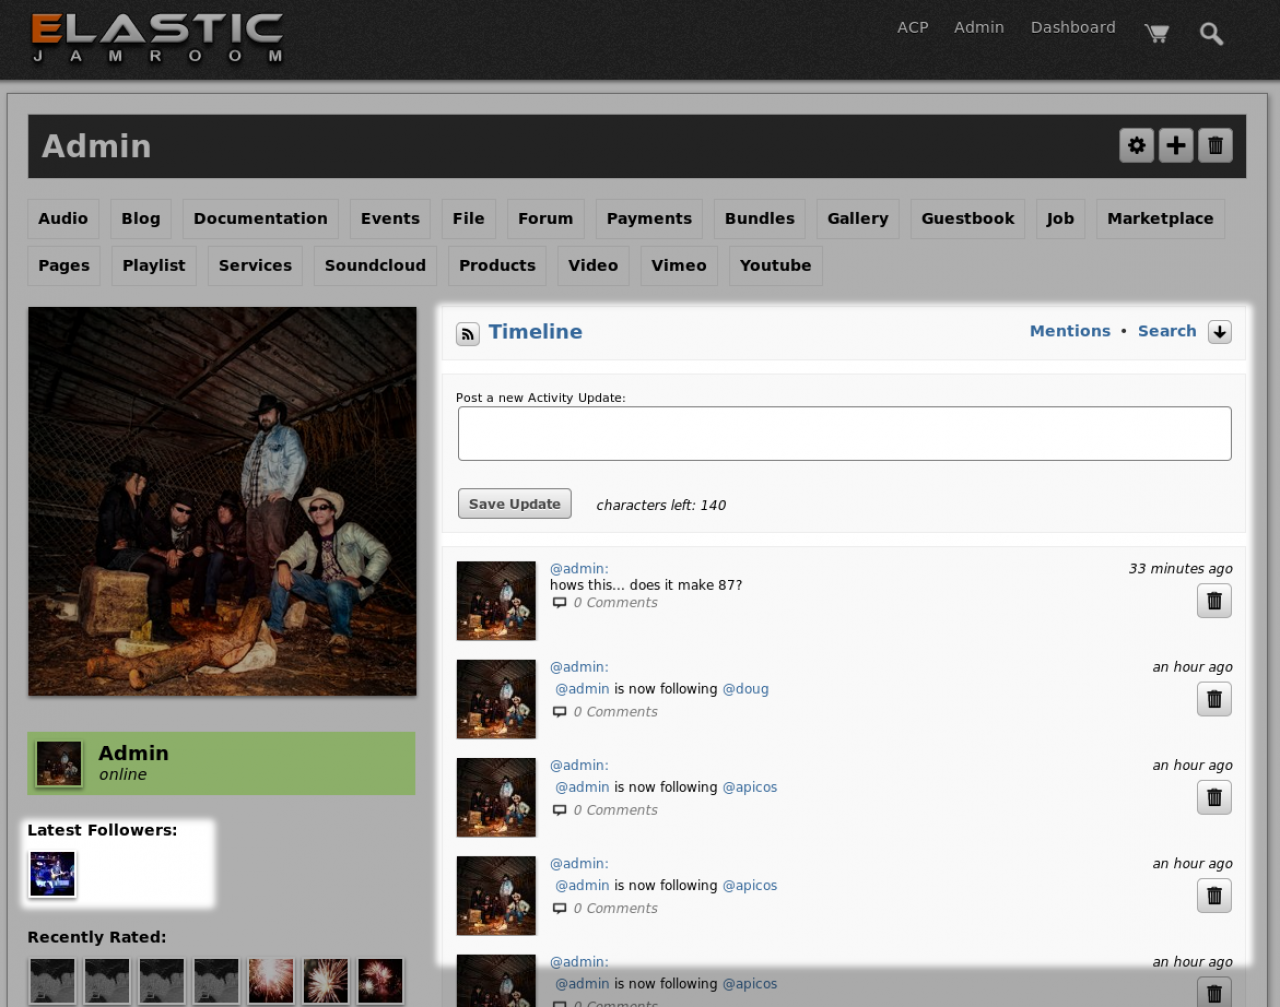The image size is (1280, 1007).
Task: Visit the Marketplace tab
Action: [1160, 219]
